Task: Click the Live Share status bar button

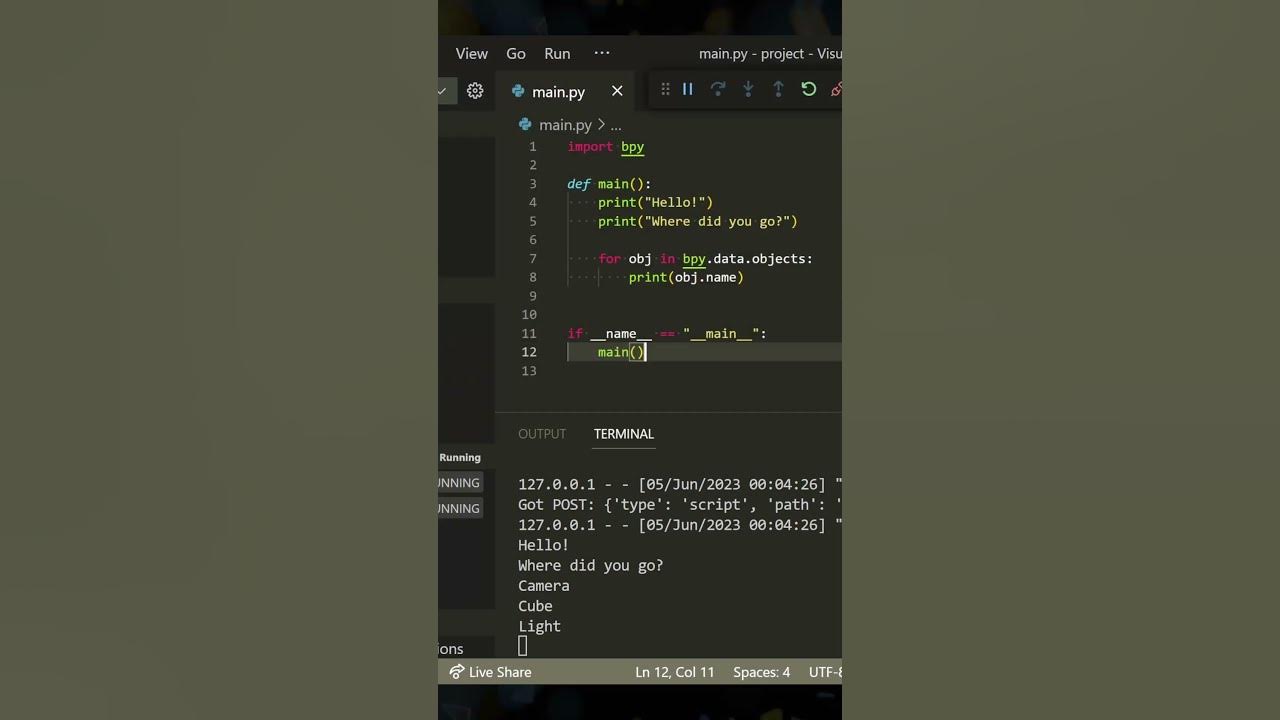Action: (x=490, y=672)
